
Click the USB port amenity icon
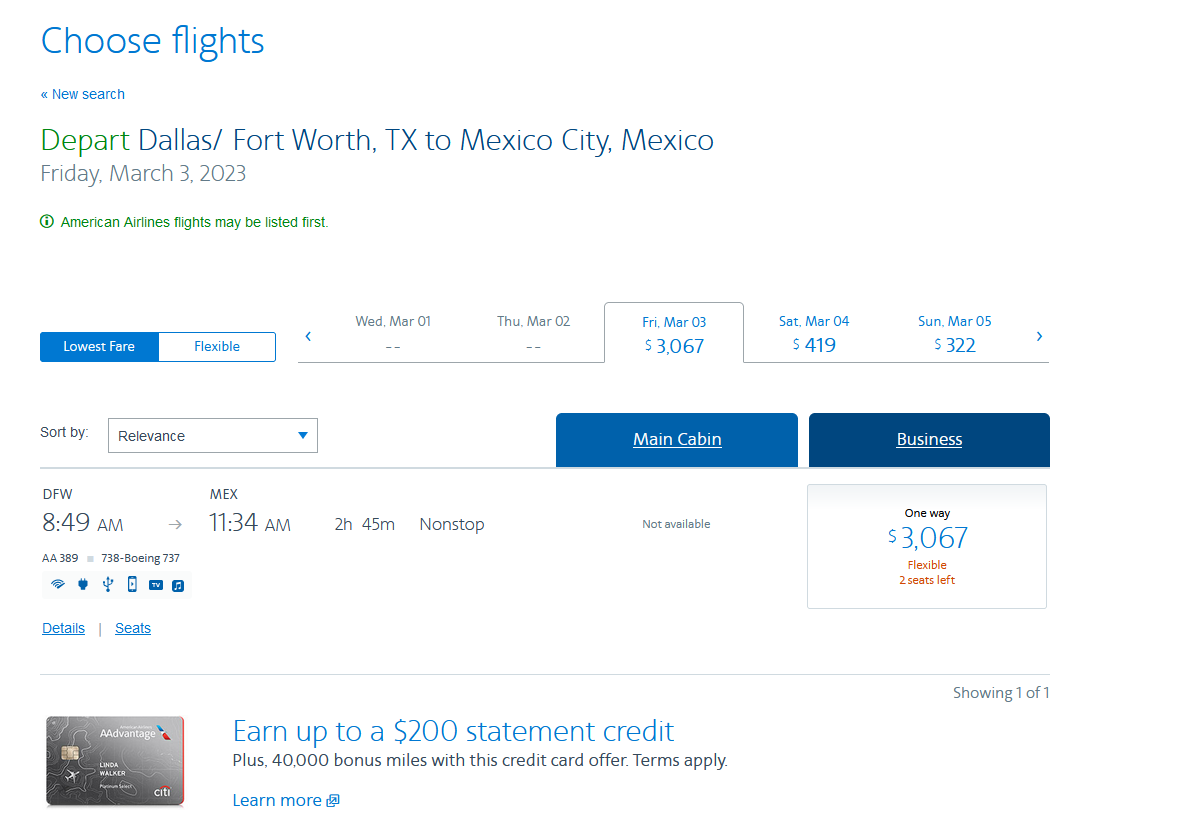point(107,585)
